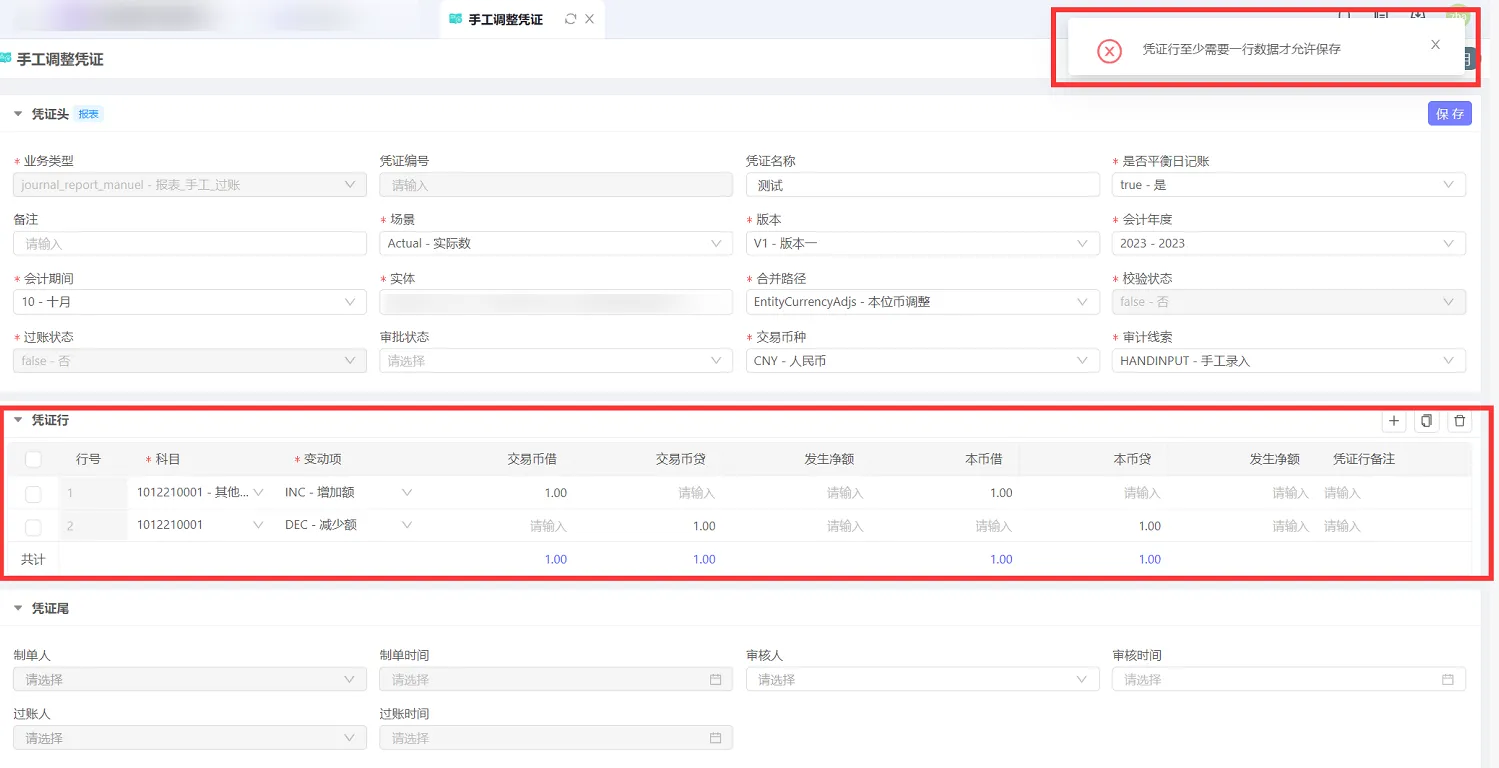Click the refresh icon on 手工调整凭证 tab
Screen dimensions: 1499x768
[x=571, y=19]
